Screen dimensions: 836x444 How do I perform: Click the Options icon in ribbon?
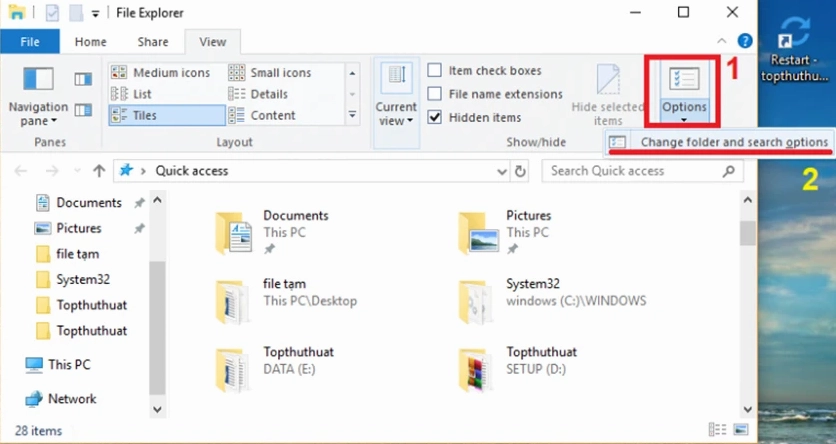[x=683, y=80]
